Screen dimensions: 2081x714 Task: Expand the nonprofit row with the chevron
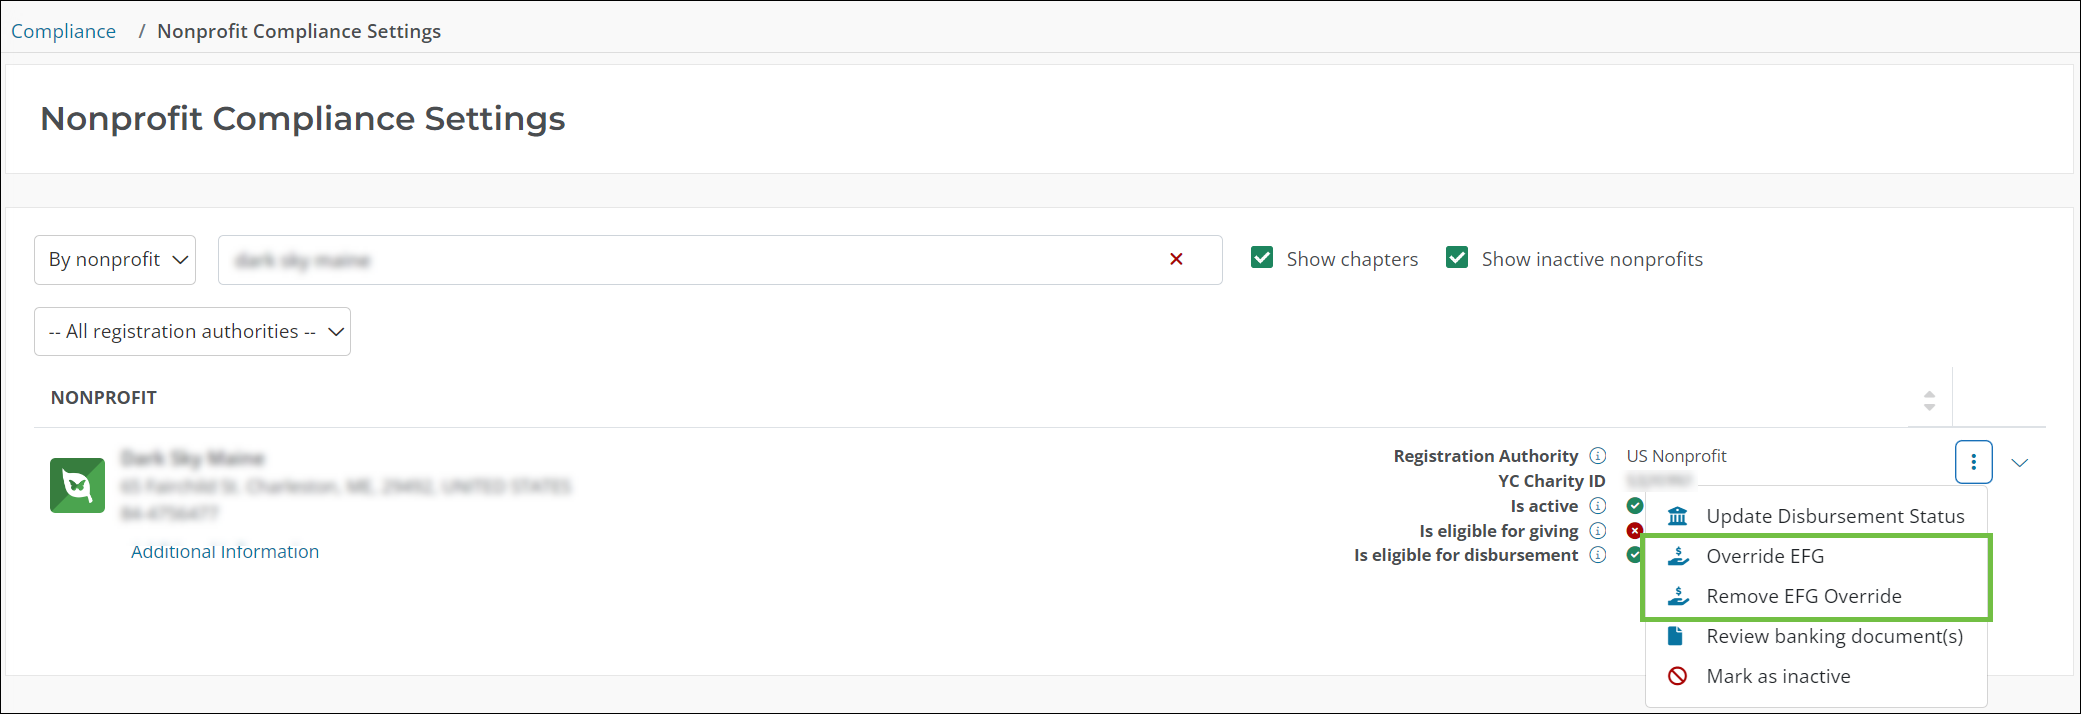2020,463
